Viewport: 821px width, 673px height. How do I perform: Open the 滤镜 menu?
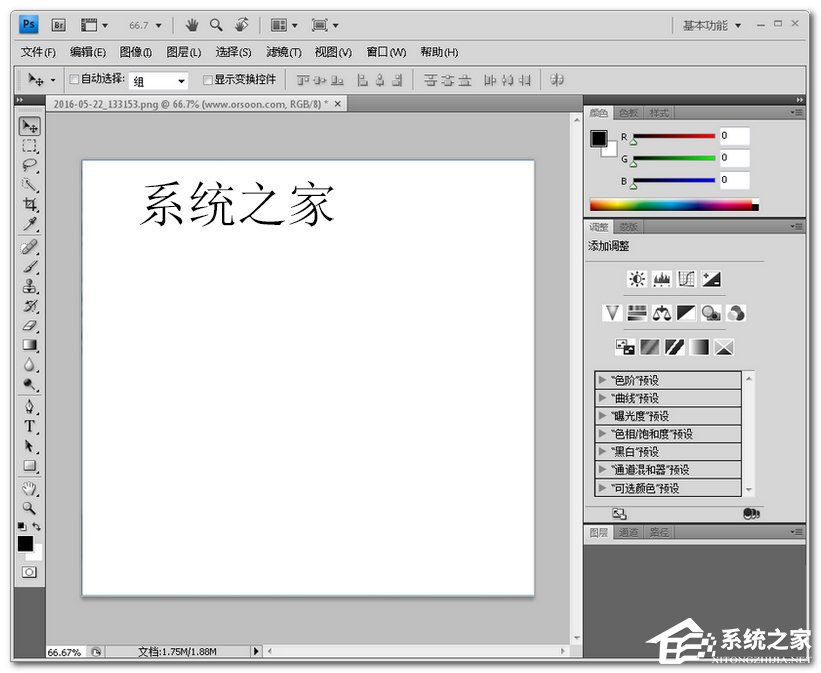pyautogui.click(x=283, y=52)
